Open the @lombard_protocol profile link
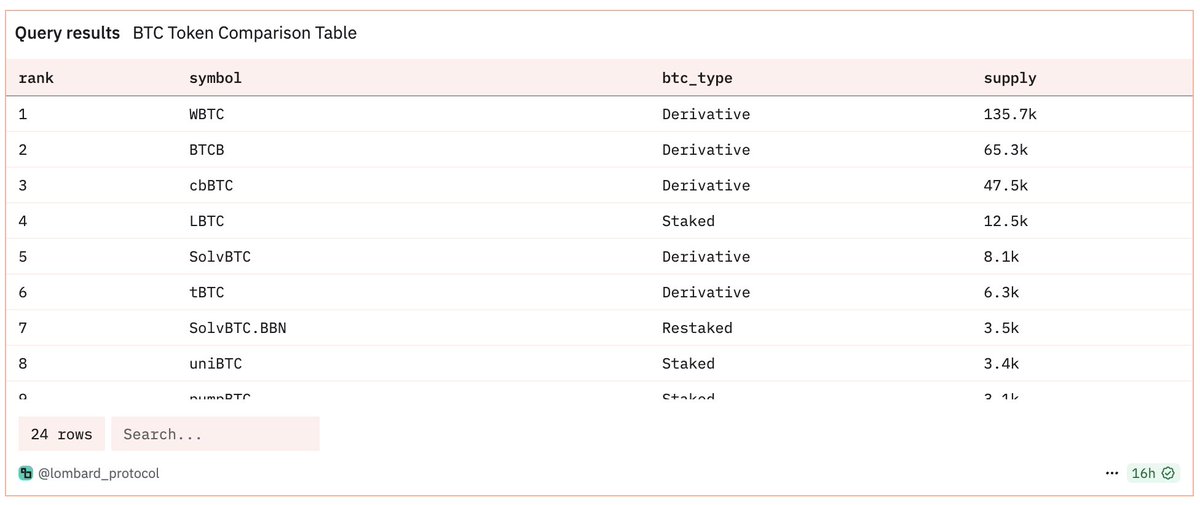 (x=97, y=473)
